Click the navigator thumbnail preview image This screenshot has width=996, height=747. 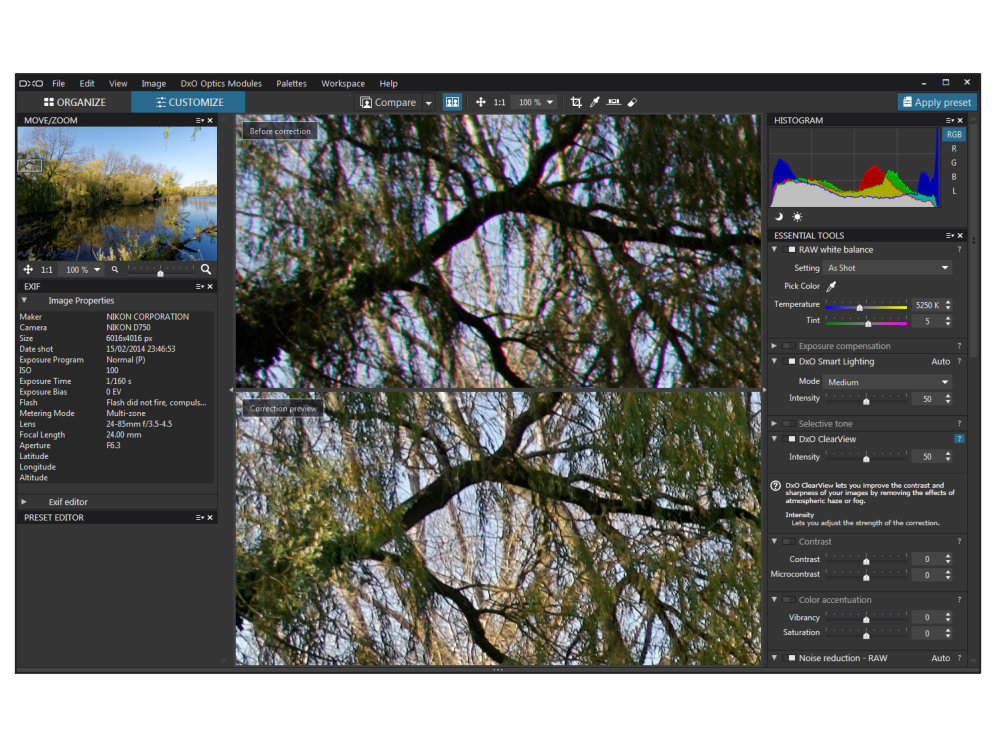pos(117,194)
